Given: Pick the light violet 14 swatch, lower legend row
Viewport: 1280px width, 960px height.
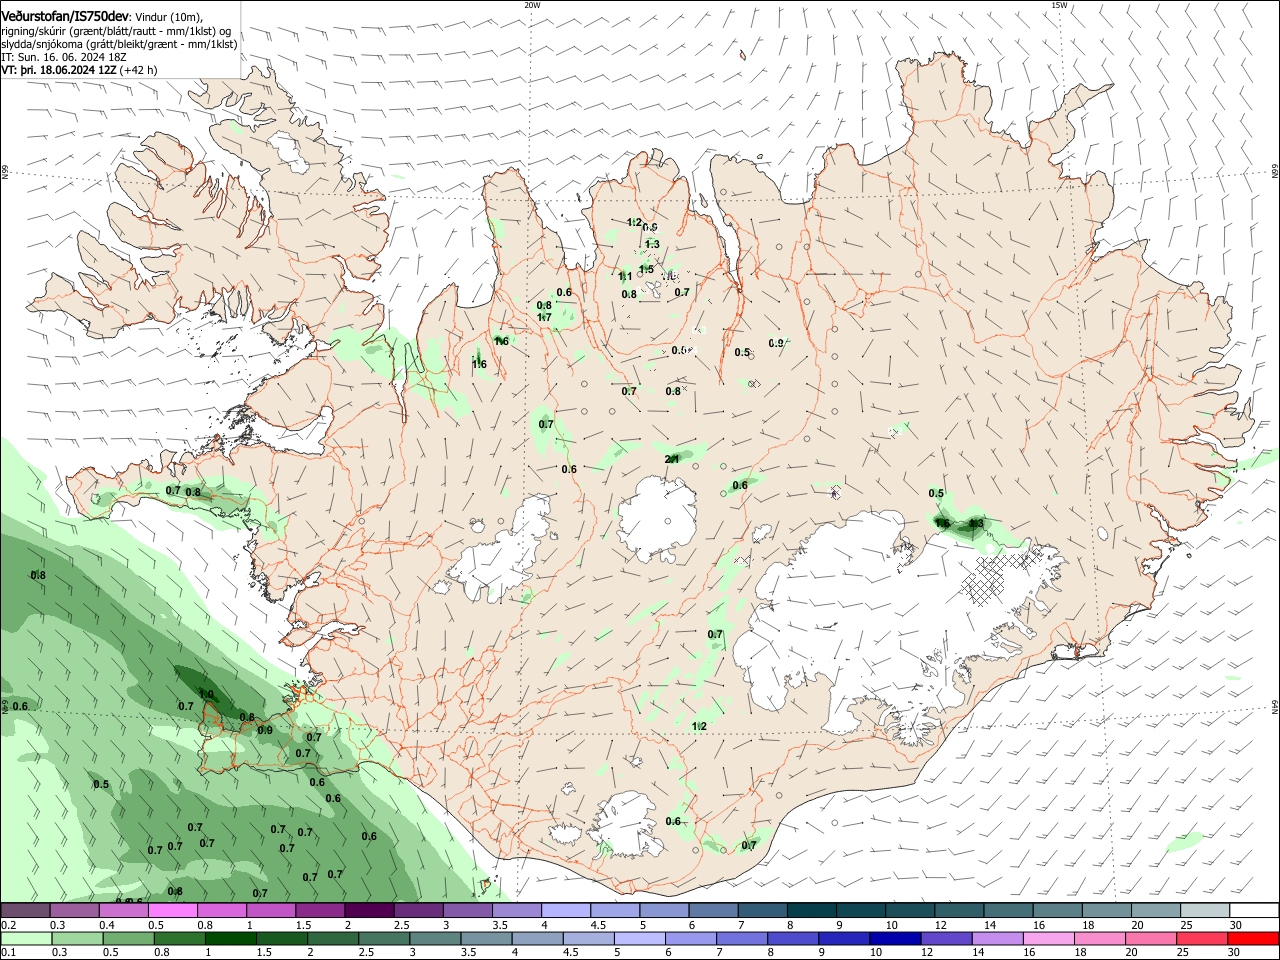Looking at the screenshot, I should click(997, 939).
